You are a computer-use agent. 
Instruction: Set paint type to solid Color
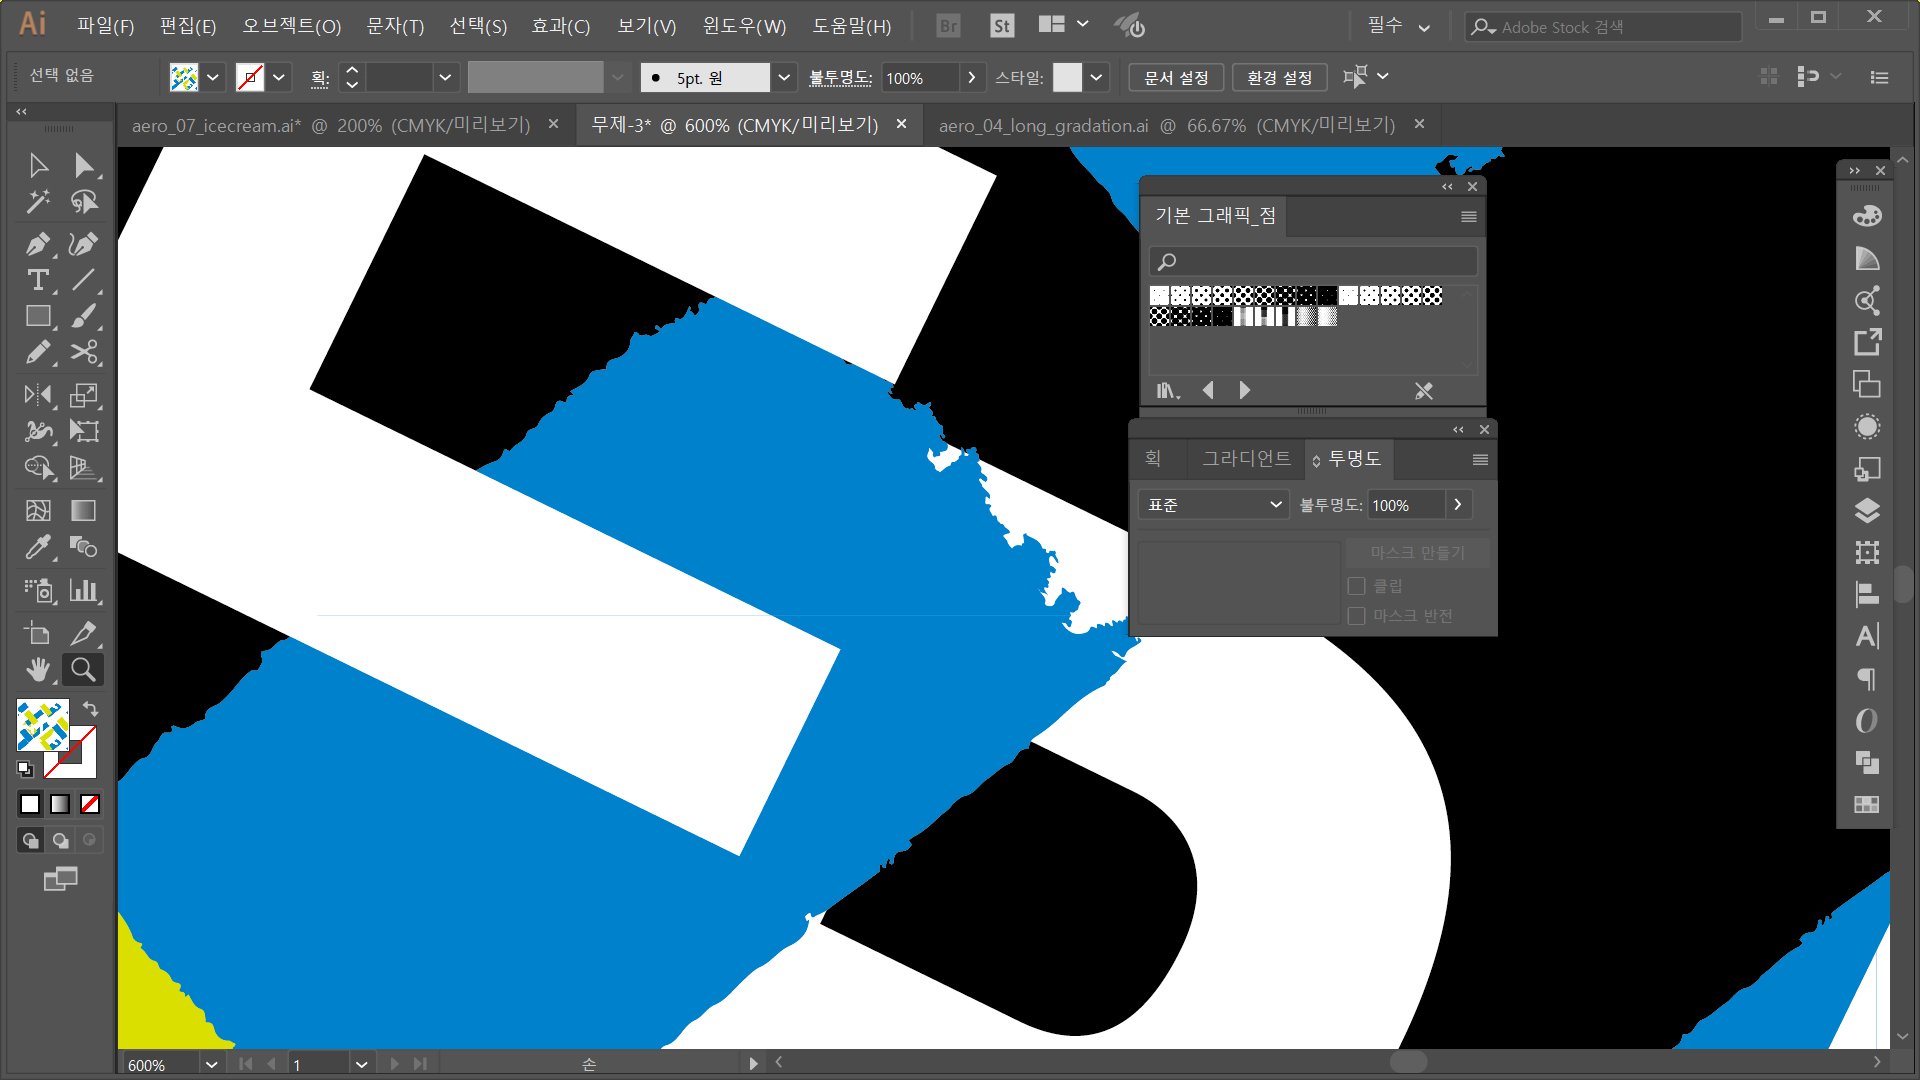(30, 804)
